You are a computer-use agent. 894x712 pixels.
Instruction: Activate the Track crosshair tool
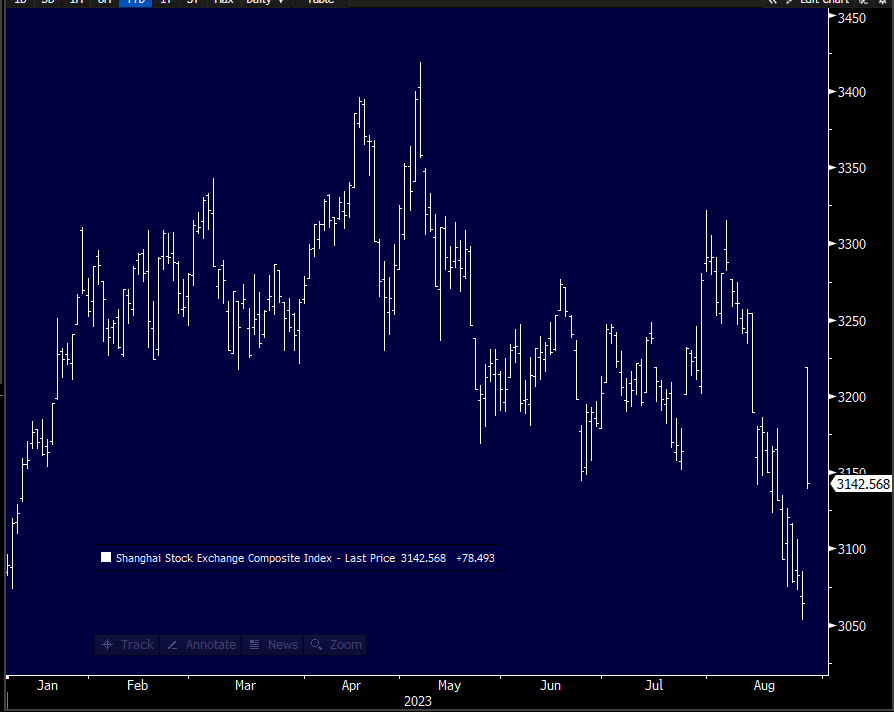pyautogui.click(x=127, y=645)
